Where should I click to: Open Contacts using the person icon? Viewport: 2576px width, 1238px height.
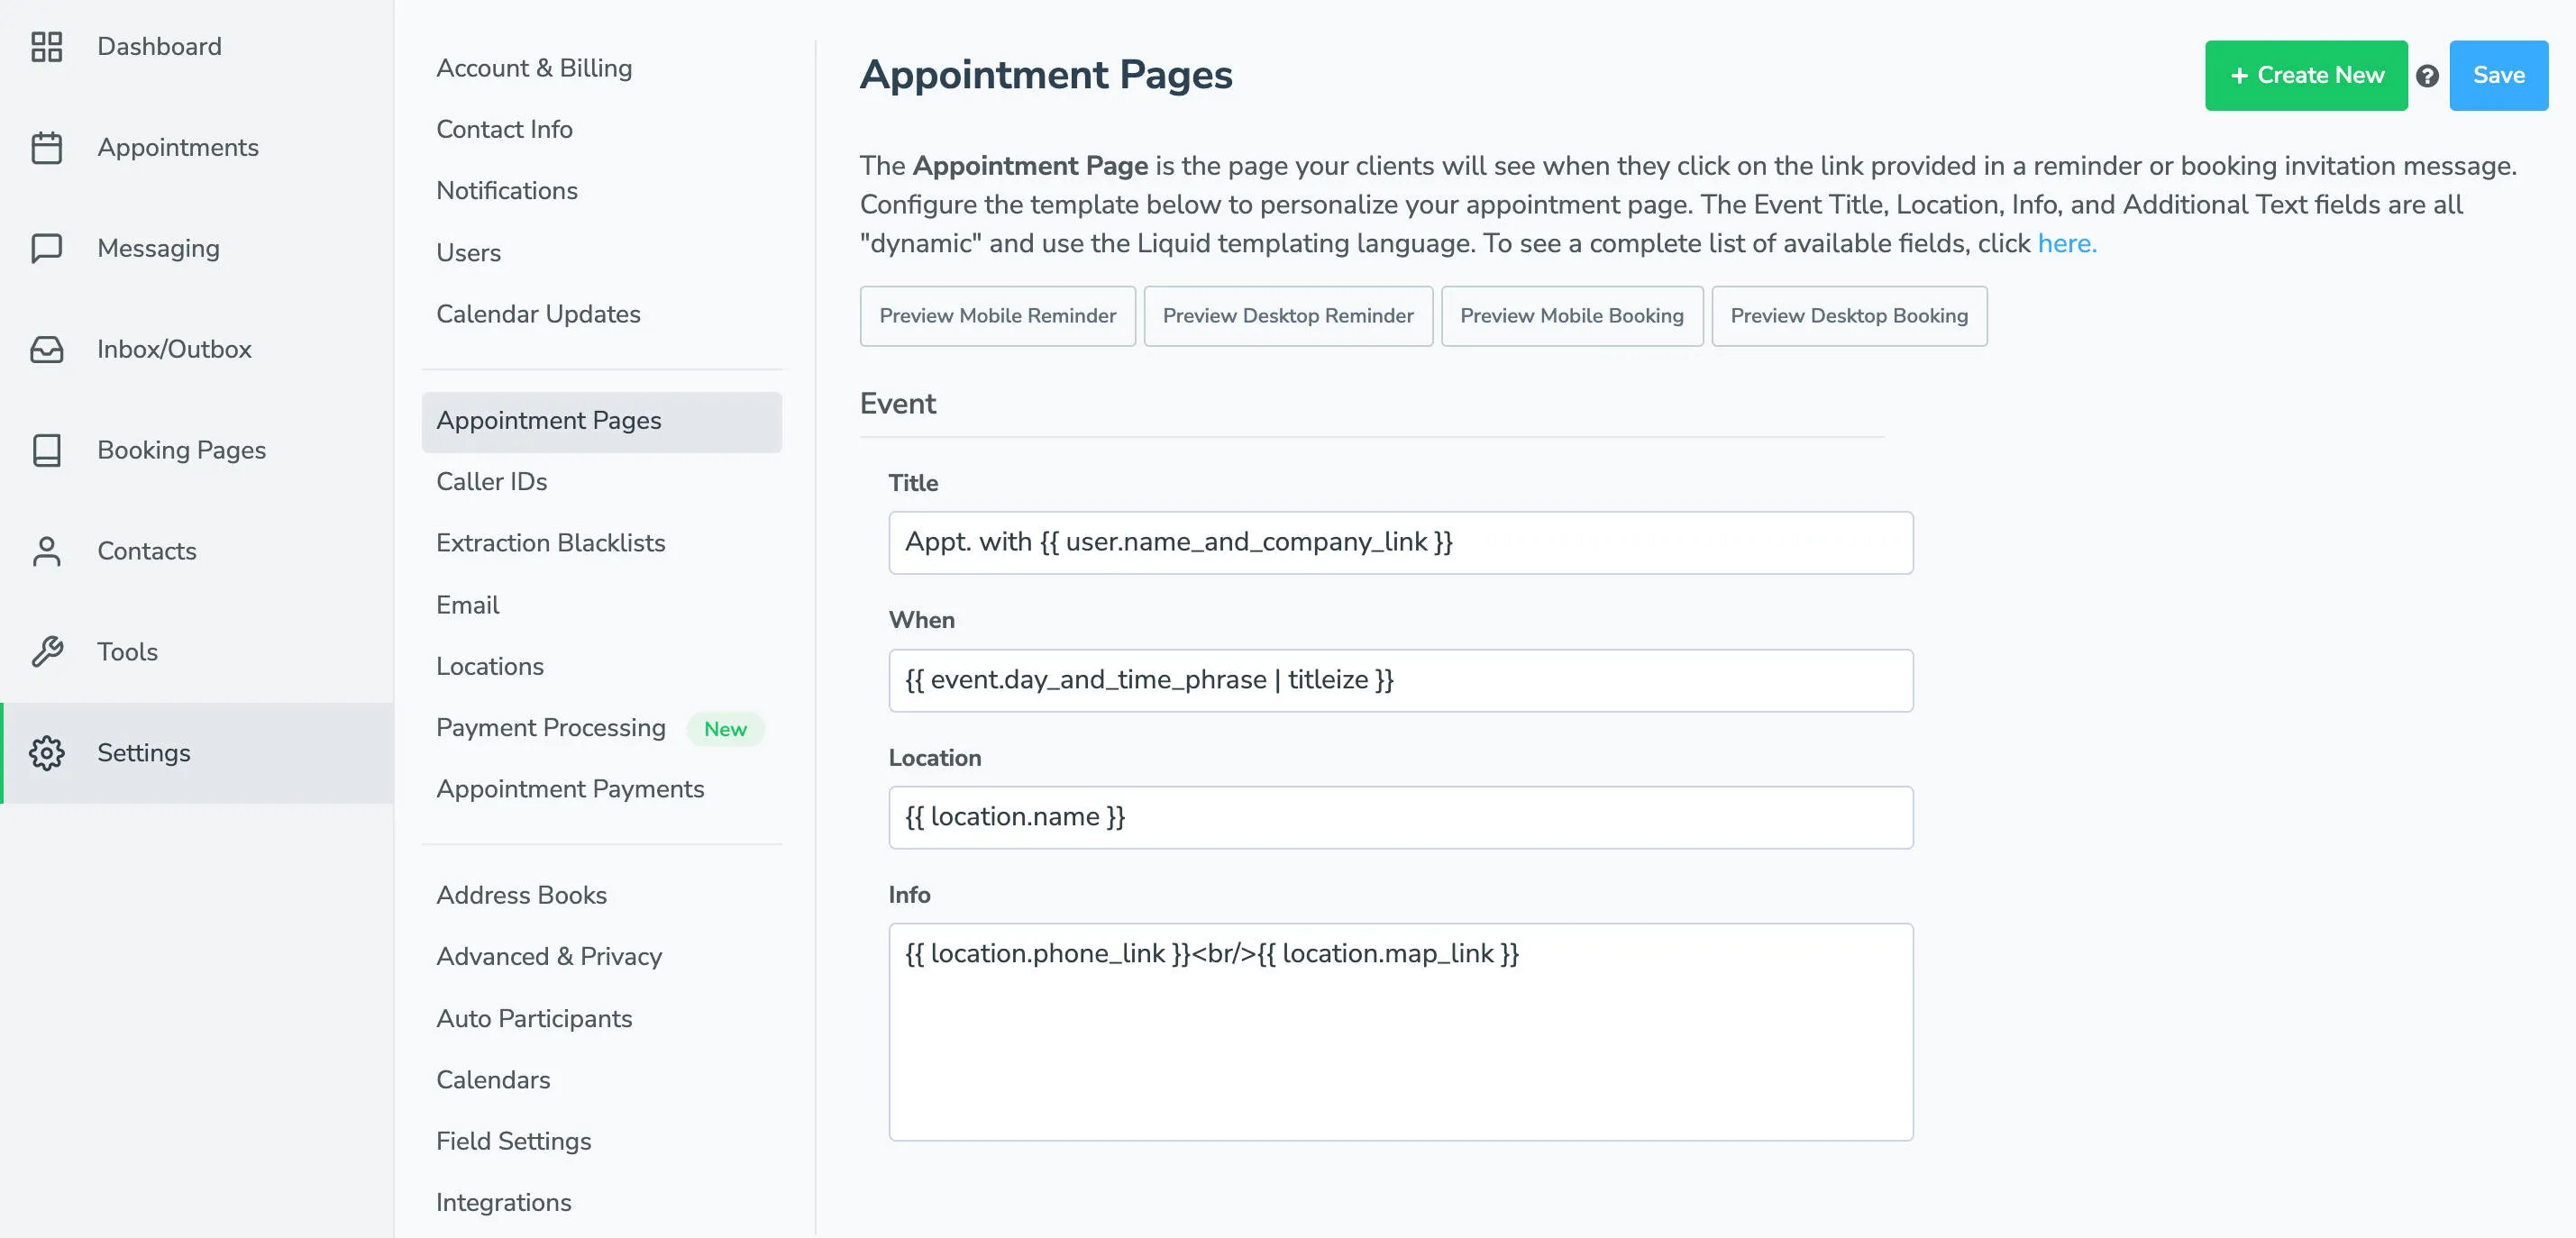[47, 551]
